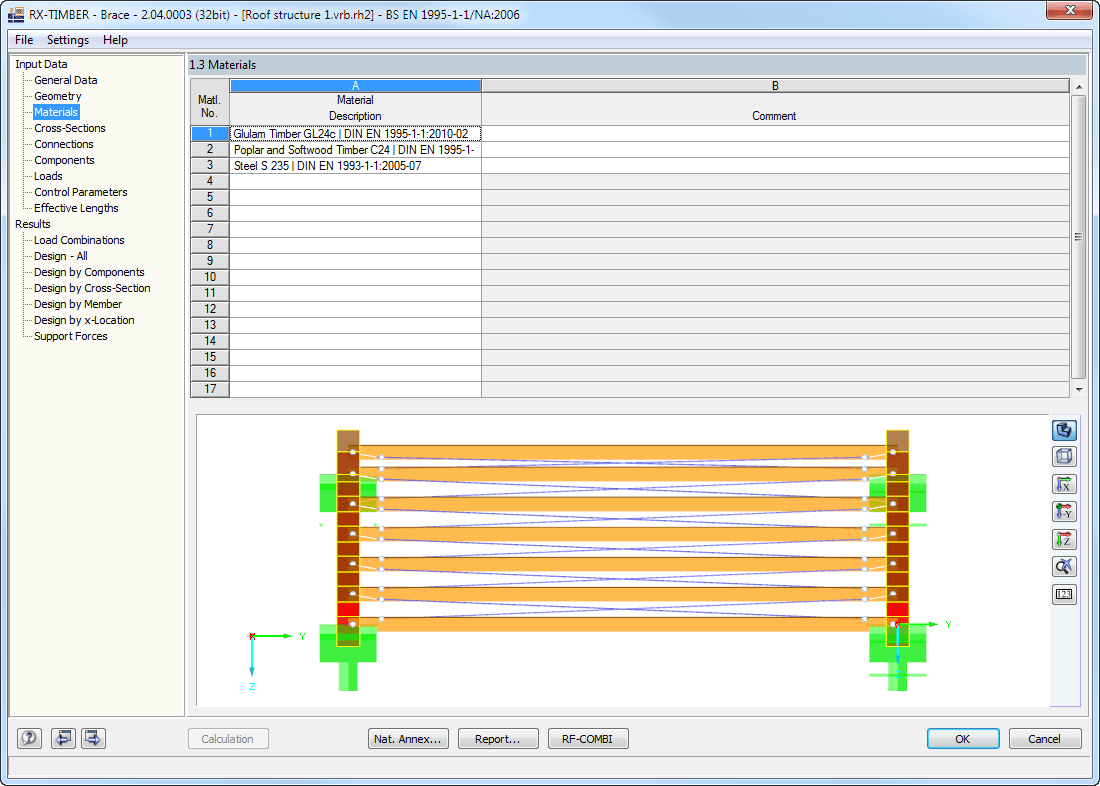Select Loads tree item
This screenshot has width=1100, height=786.
click(48, 176)
